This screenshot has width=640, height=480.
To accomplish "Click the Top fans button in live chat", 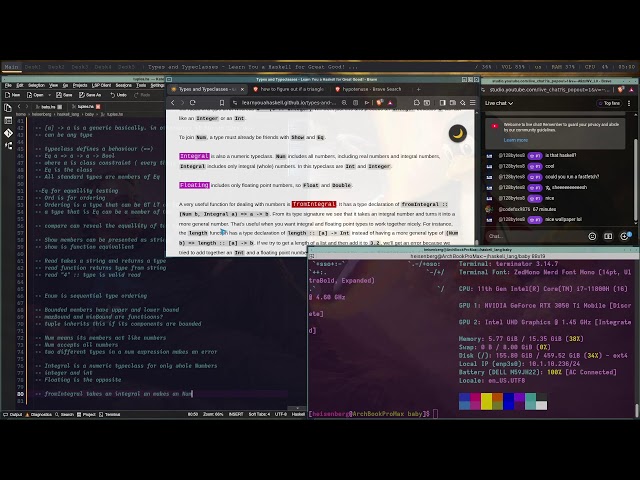I will pyautogui.click(x=609, y=103).
